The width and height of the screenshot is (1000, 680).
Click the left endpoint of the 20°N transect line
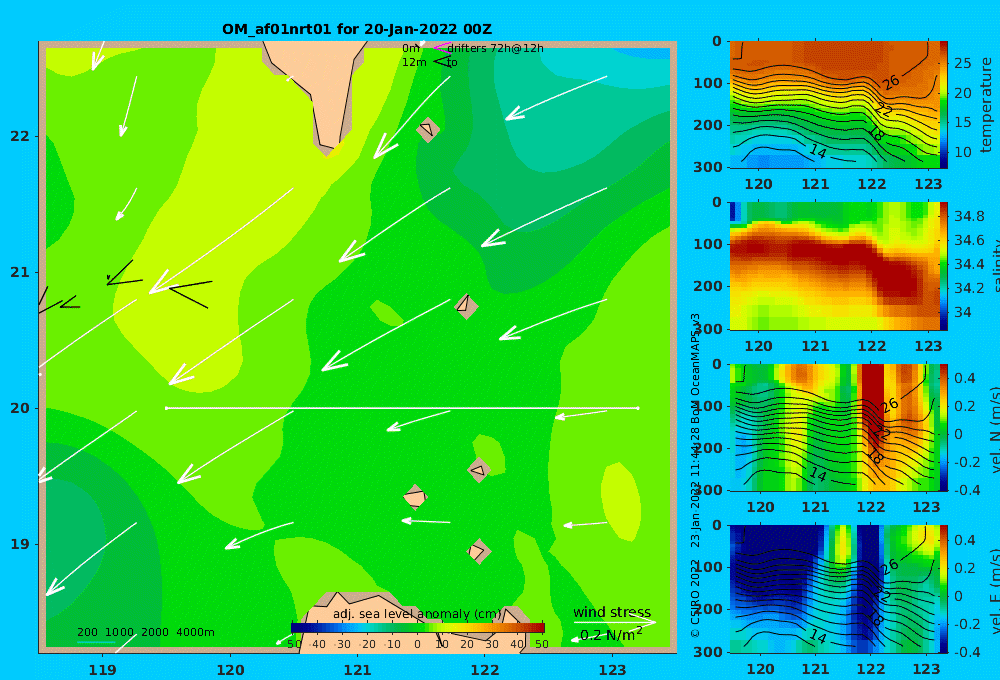click(x=166, y=408)
